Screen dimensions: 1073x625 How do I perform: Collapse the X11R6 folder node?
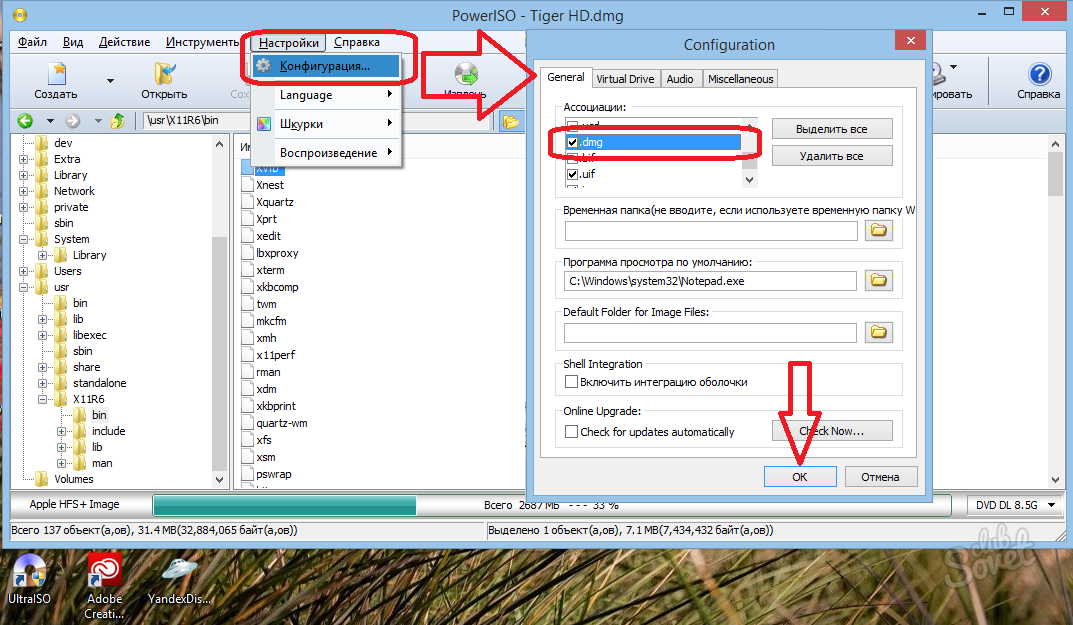pos(42,399)
